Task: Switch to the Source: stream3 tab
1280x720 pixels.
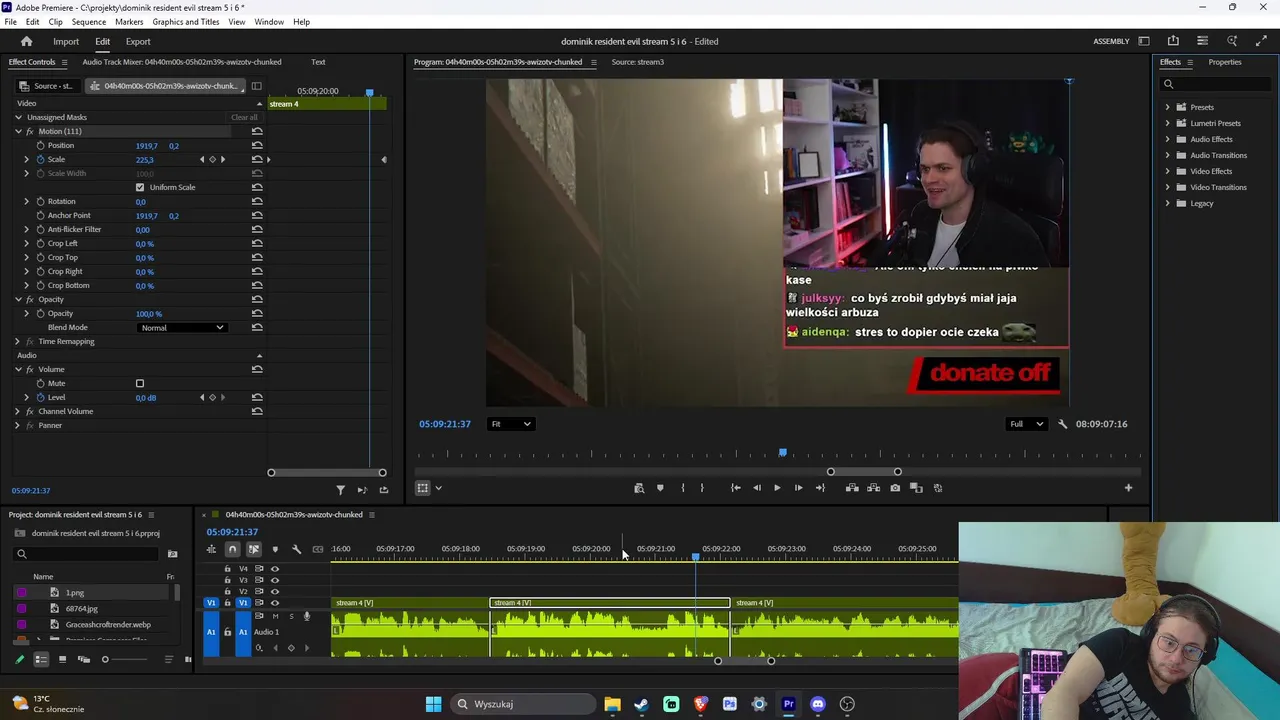Action: pos(638,62)
